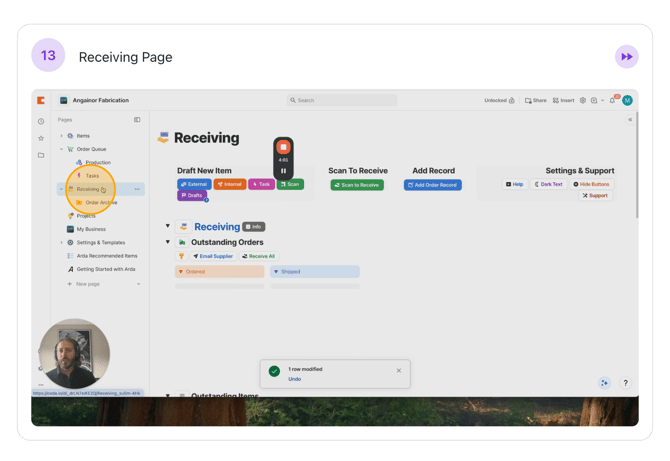The height and width of the screenshot is (461, 670).
Task: Toggle Dark Text mode
Action: [x=549, y=184]
